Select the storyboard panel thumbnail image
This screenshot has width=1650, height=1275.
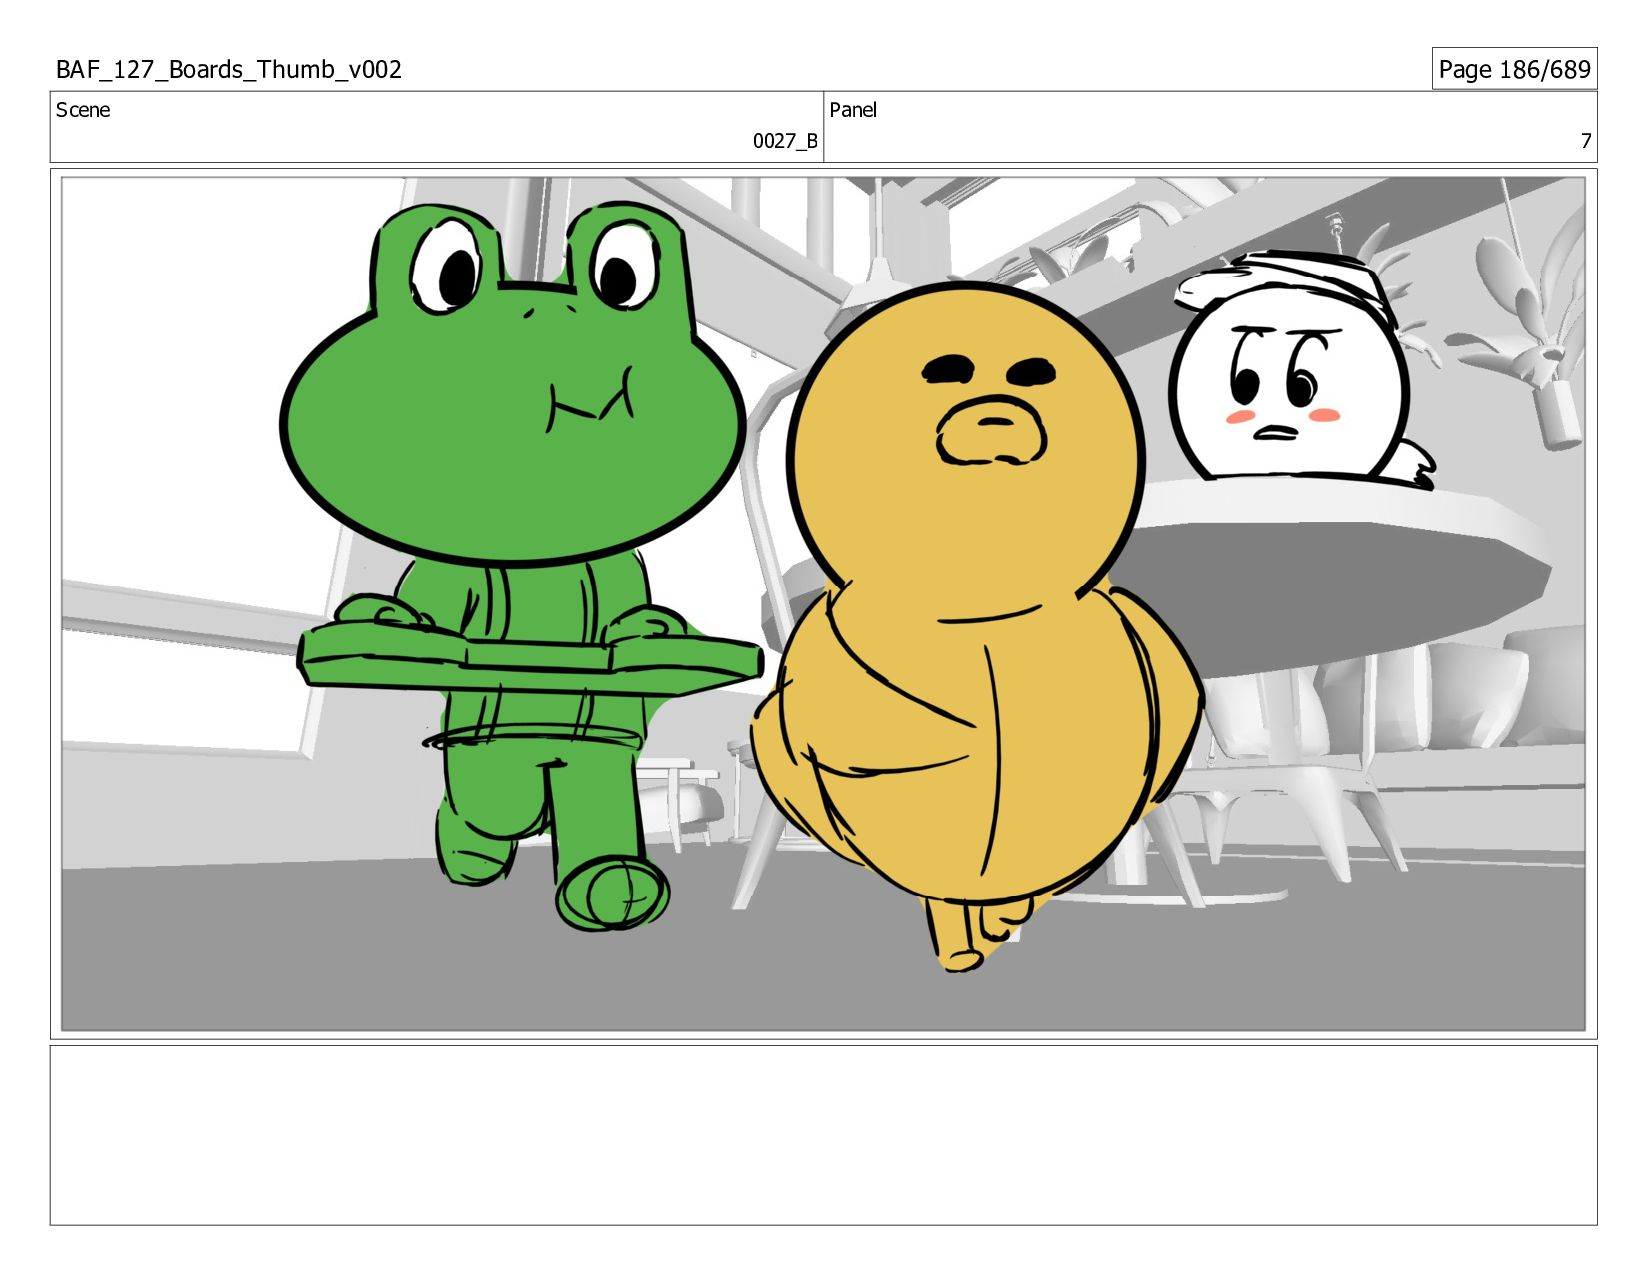click(x=823, y=604)
